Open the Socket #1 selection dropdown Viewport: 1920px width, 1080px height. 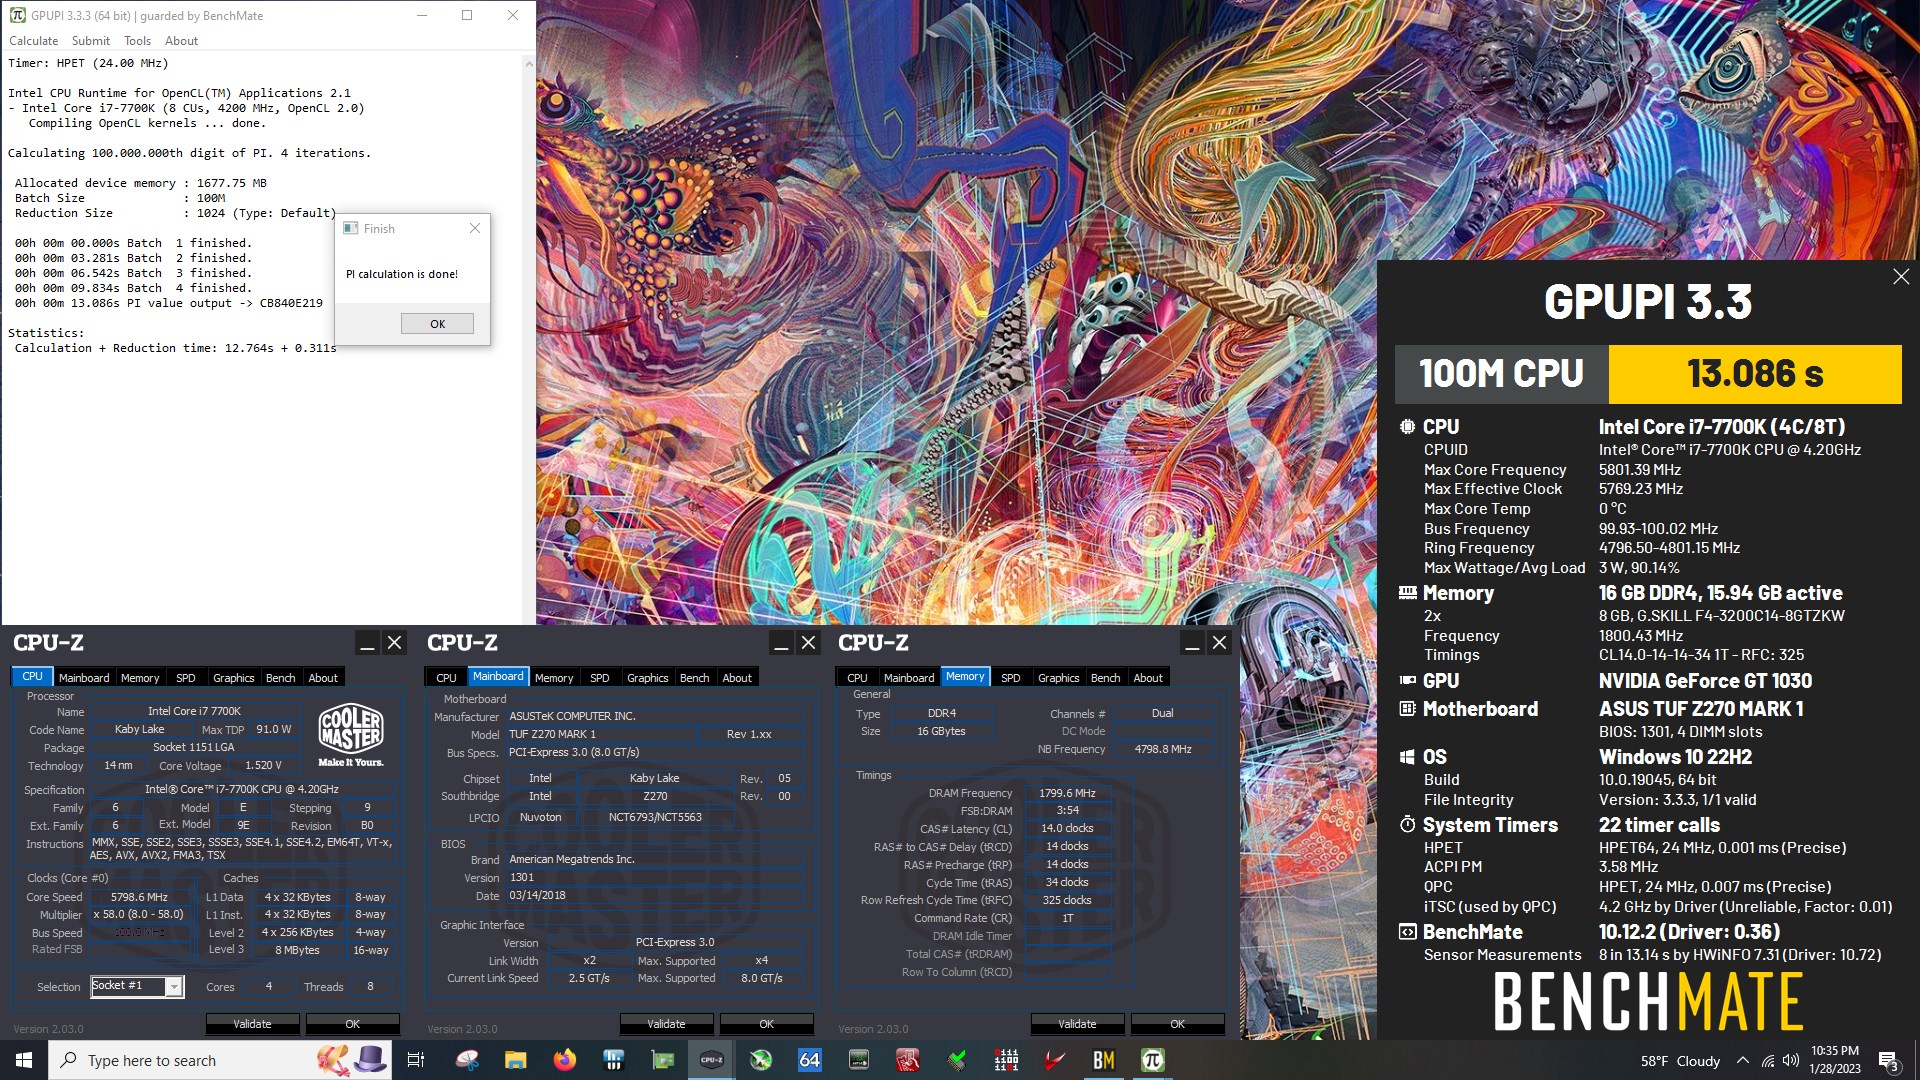point(174,987)
